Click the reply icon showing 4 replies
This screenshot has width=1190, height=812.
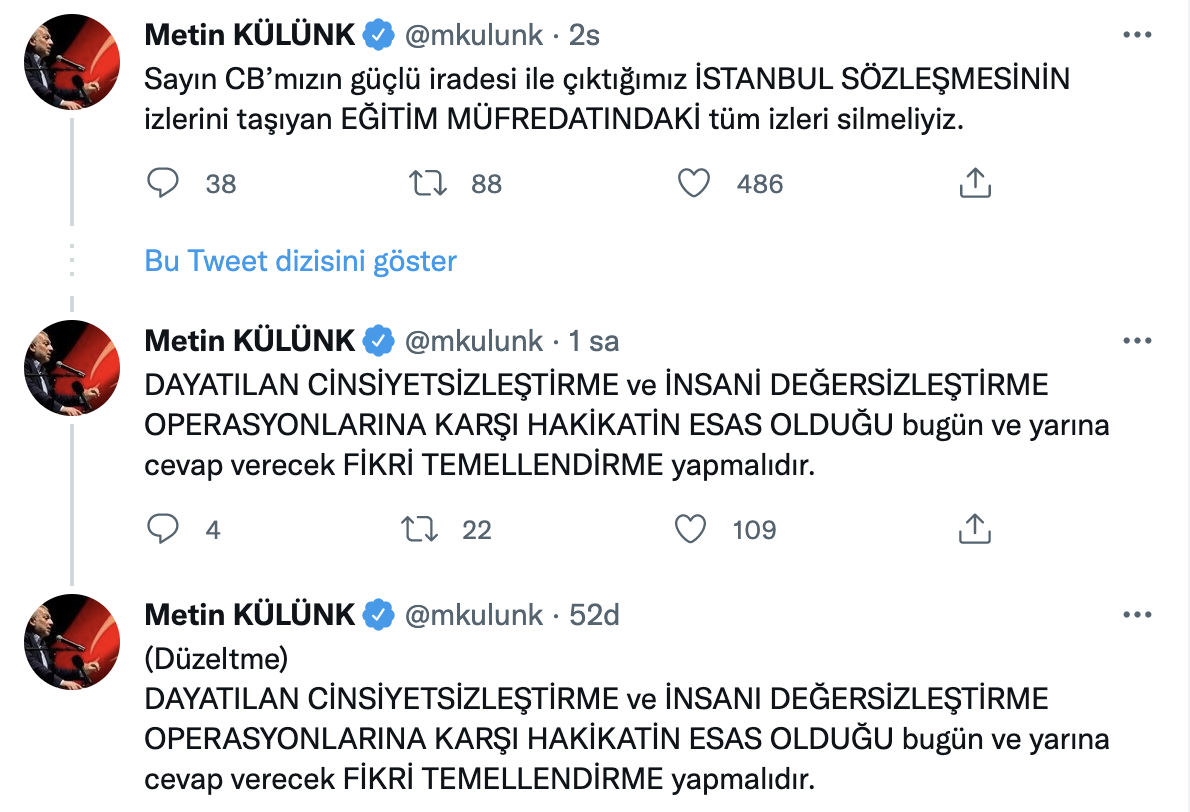pos(162,530)
